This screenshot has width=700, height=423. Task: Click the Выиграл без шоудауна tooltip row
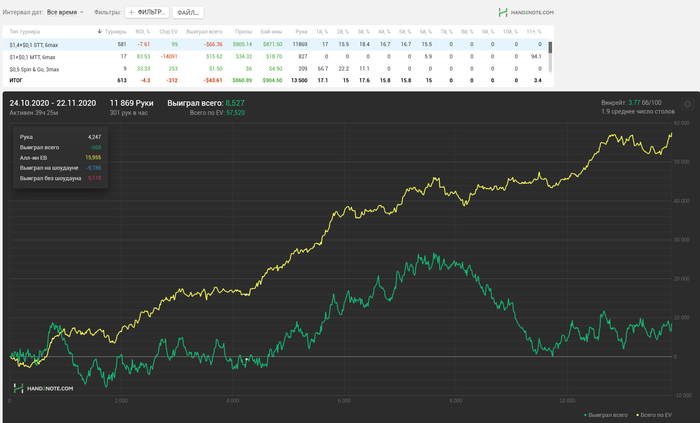60,178
